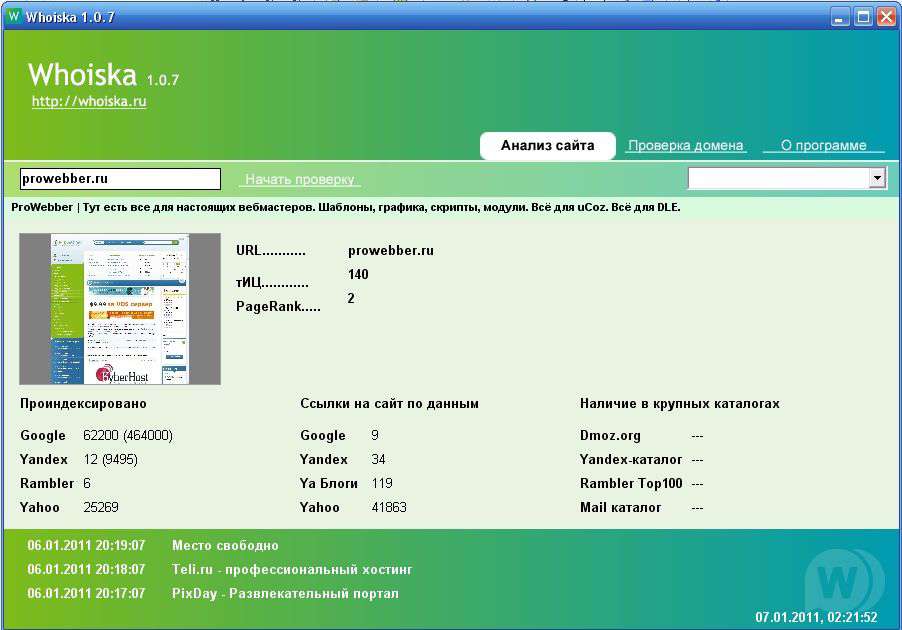
Task: Click inside the empty combo box field
Action: click(x=778, y=178)
